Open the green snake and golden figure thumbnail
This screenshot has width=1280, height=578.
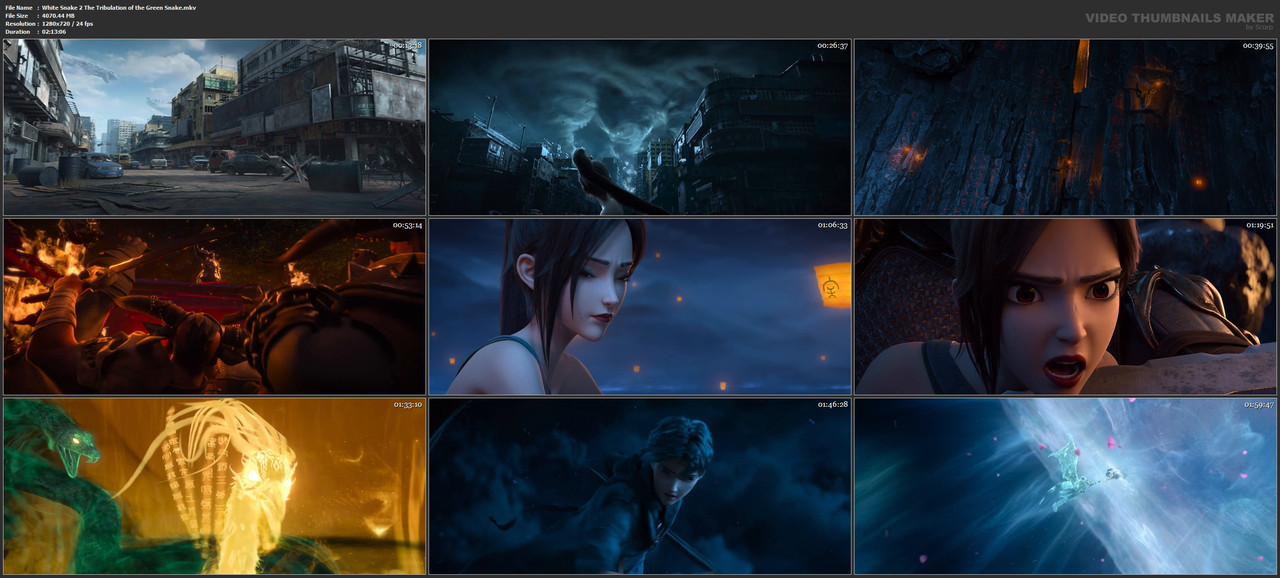pos(214,486)
